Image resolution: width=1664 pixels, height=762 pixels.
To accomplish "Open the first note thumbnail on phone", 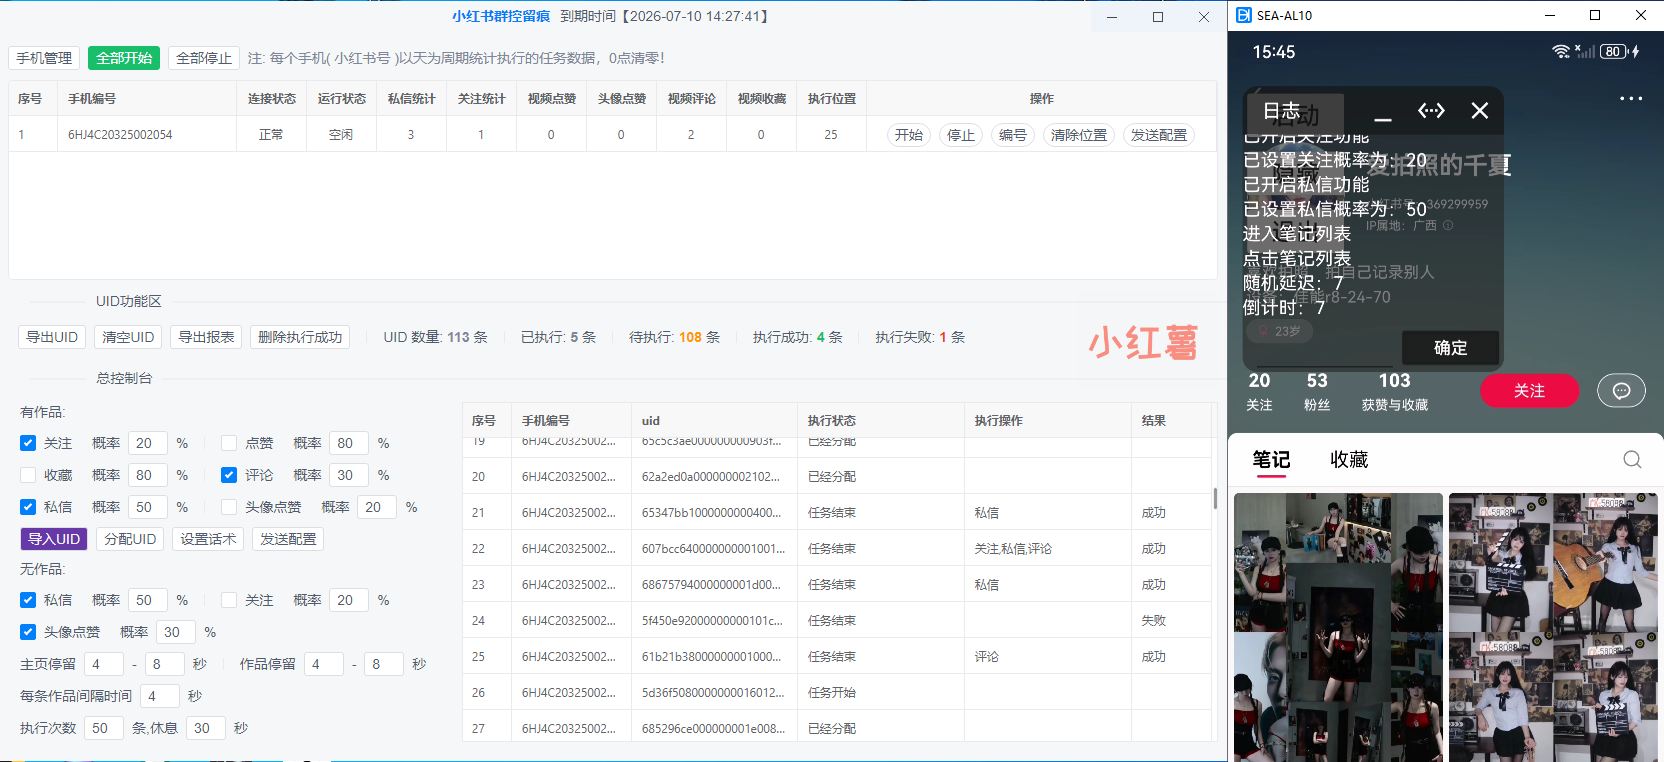I will pos(1338,627).
